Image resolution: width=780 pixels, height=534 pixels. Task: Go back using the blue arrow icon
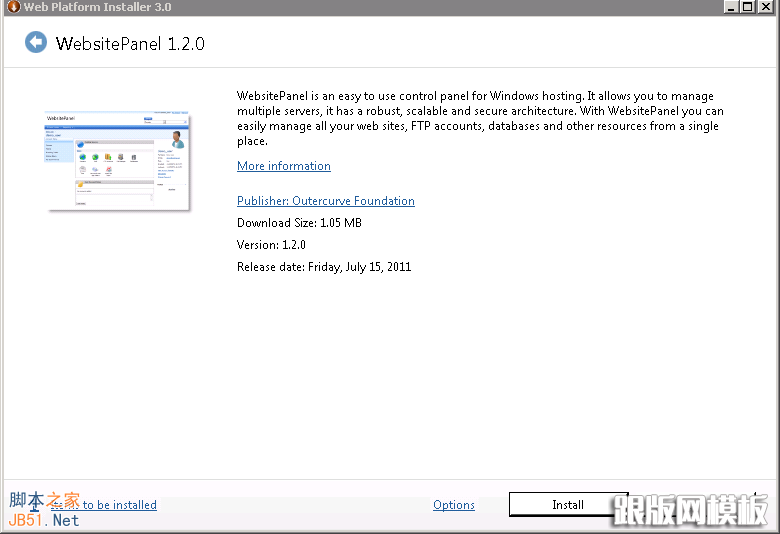[36, 42]
